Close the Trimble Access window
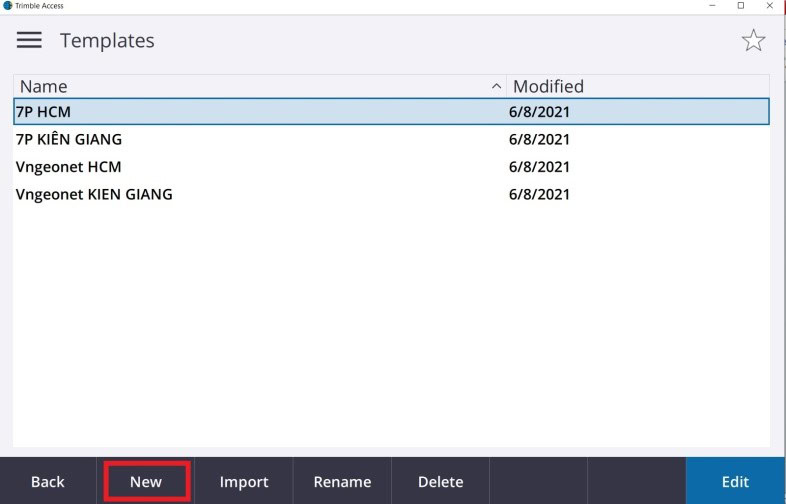This screenshot has width=786, height=504. [769, 6]
